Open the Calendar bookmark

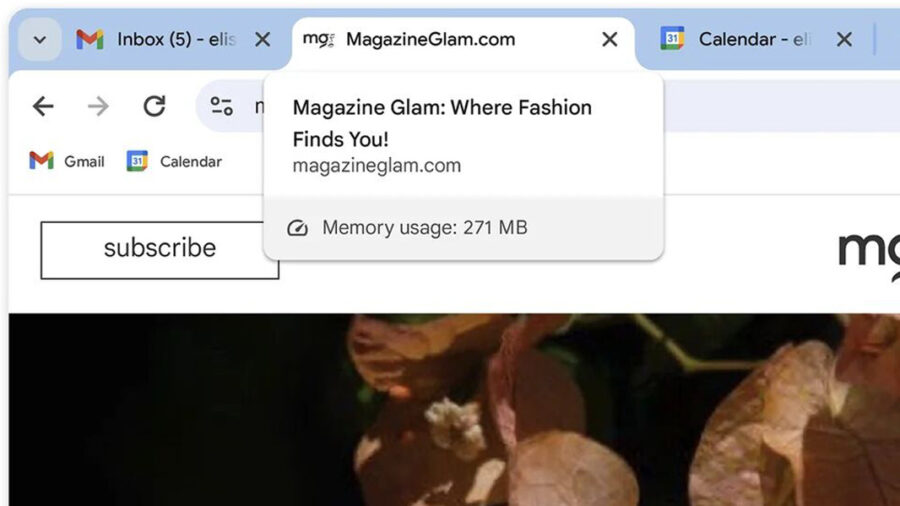[x=174, y=161]
